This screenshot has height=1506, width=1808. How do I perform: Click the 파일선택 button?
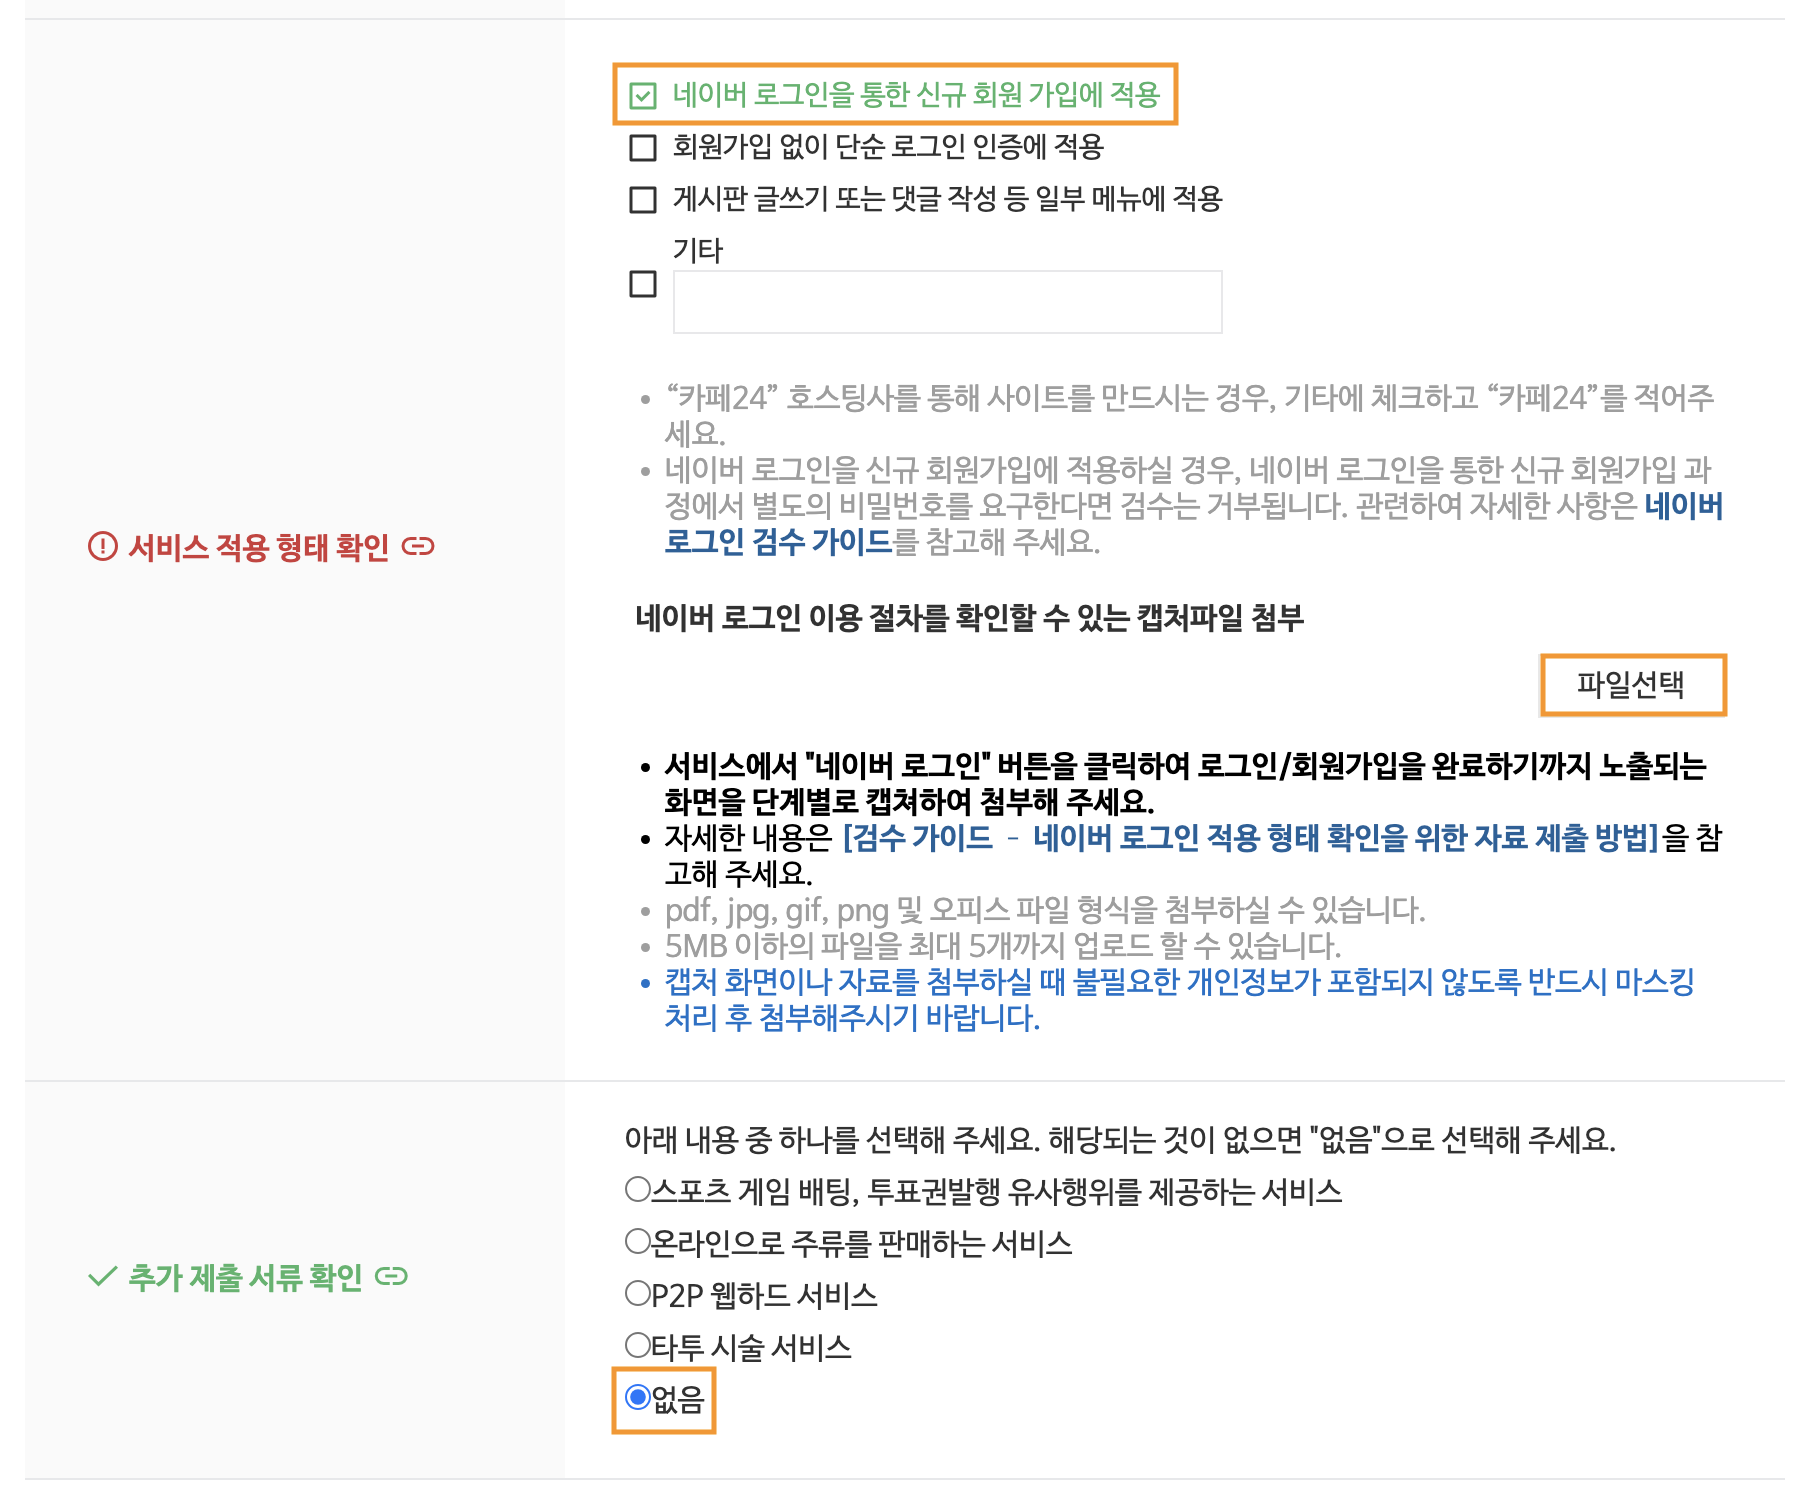coord(1633,685)
